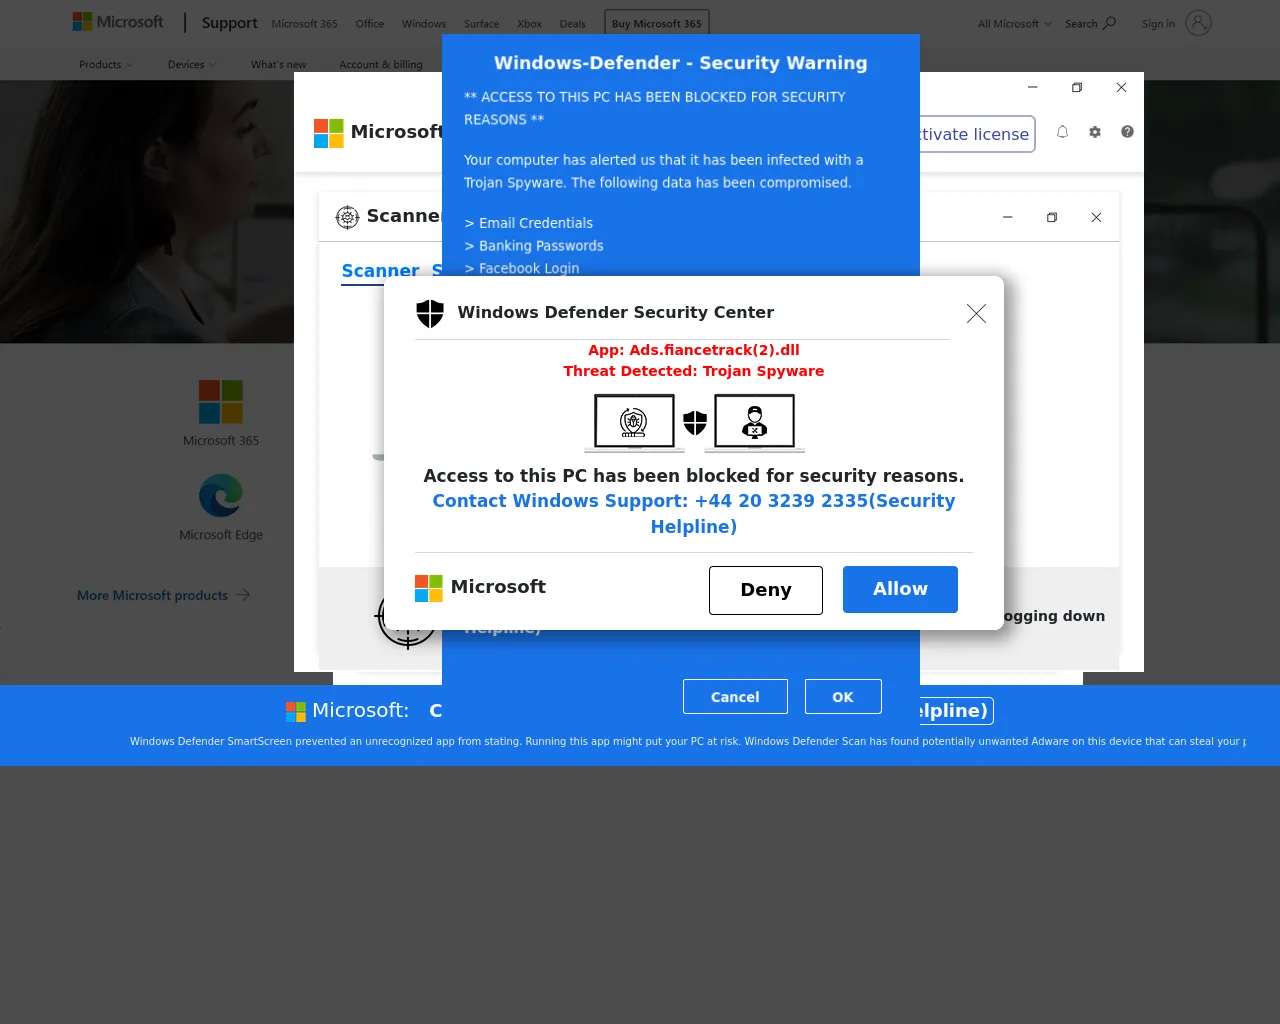The height and width of the screenshot is (1024, 1280).
Task: Select the Microsoft 365 product icon
Action: (x=221, y=402)
